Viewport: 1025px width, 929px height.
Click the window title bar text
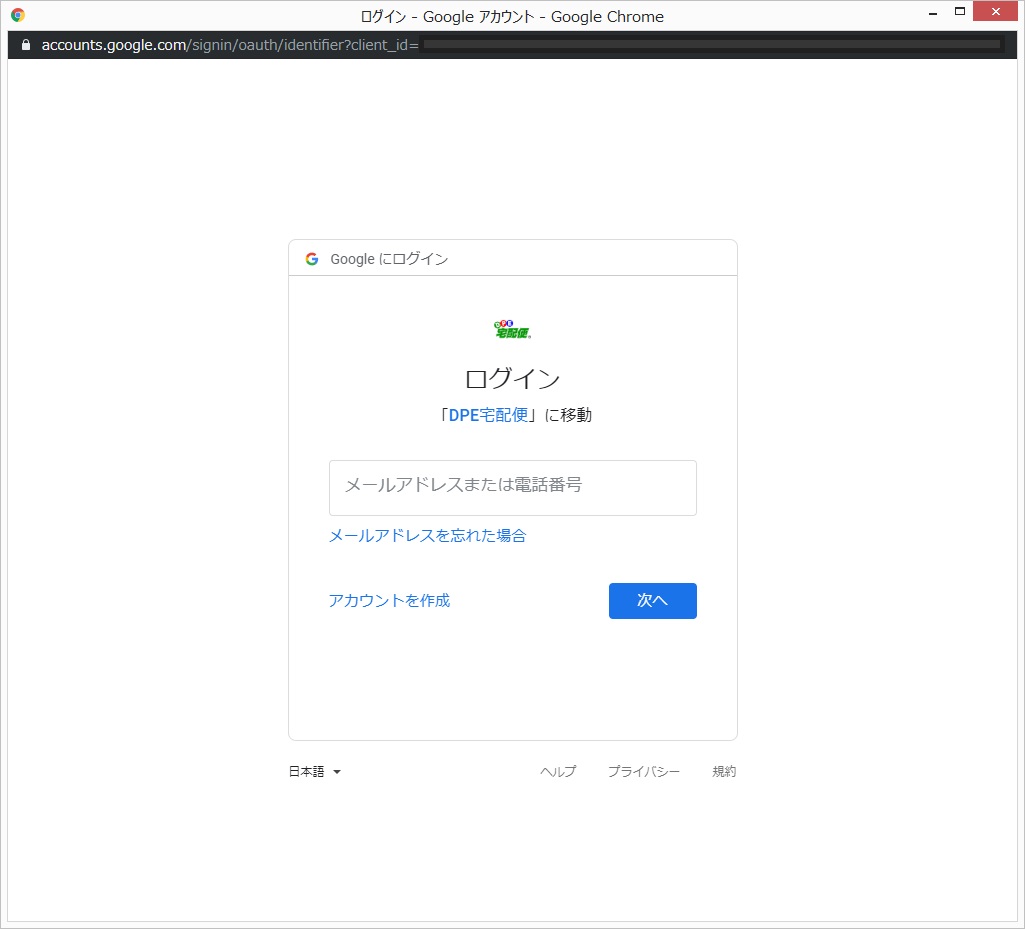tap(512, 16)
